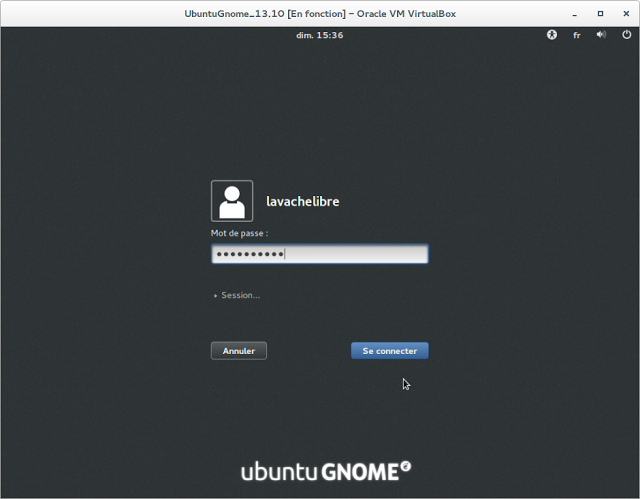The image size is (640, 499).
Task: Open the power menu icon
Action: tap(627, 35)
